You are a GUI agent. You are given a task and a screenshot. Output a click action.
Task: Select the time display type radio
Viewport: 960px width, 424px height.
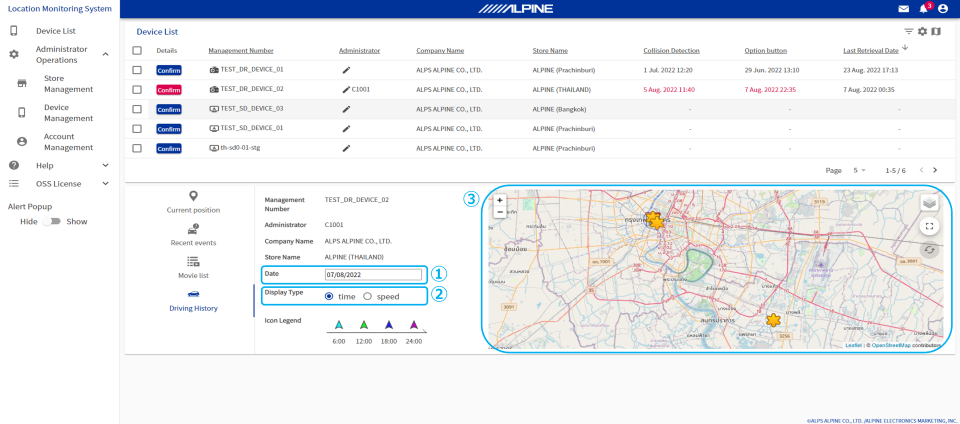pyautogui.click(x=329, y=296)
